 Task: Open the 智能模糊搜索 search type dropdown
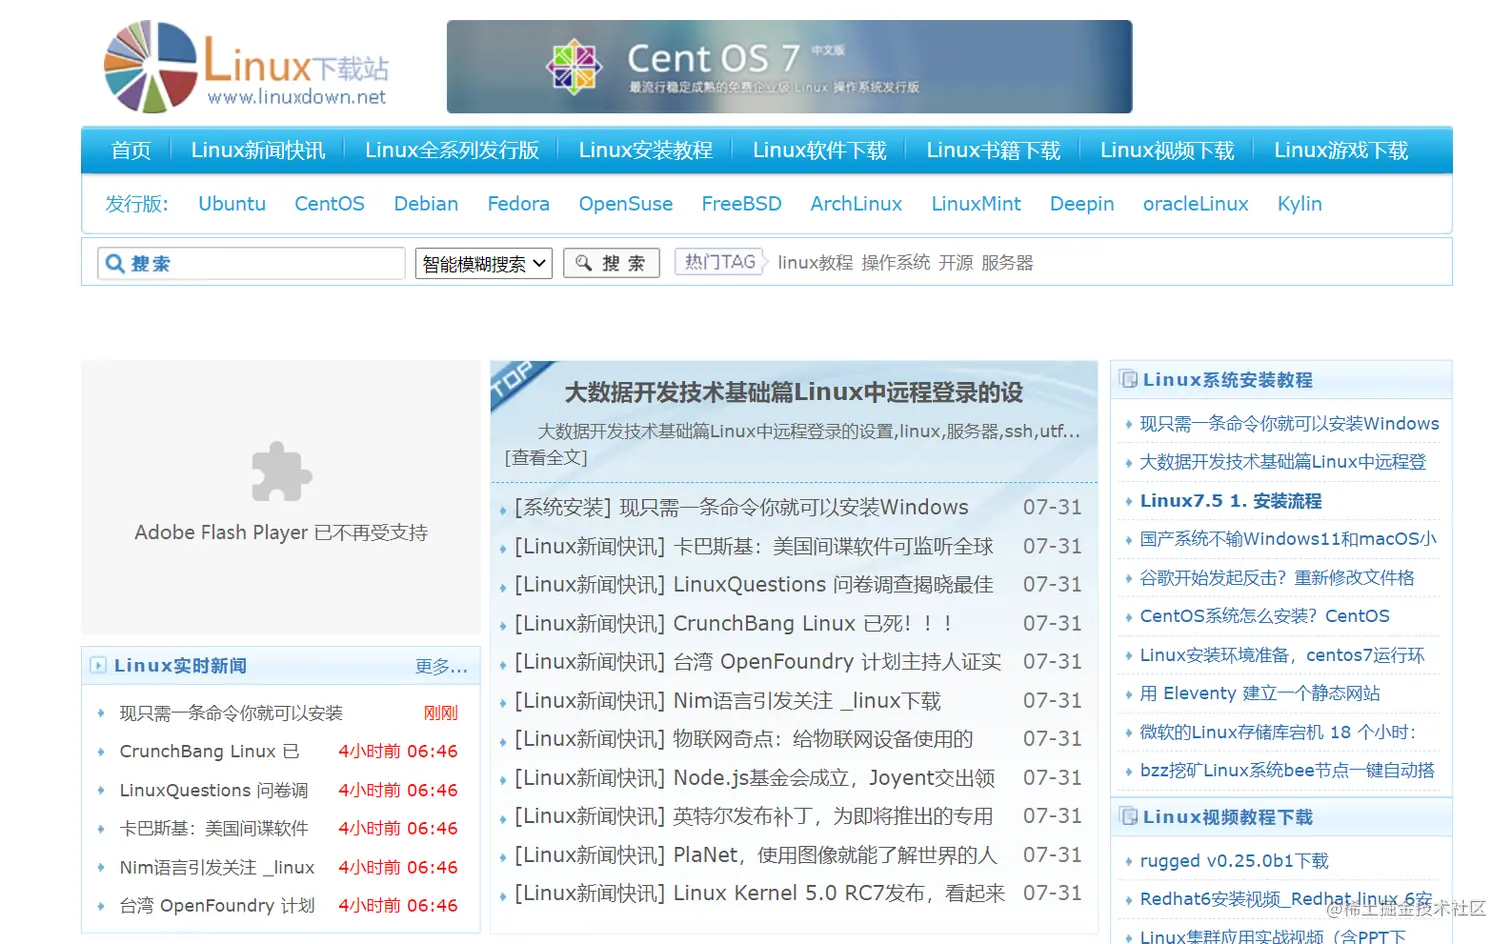(x=484, y=263)
